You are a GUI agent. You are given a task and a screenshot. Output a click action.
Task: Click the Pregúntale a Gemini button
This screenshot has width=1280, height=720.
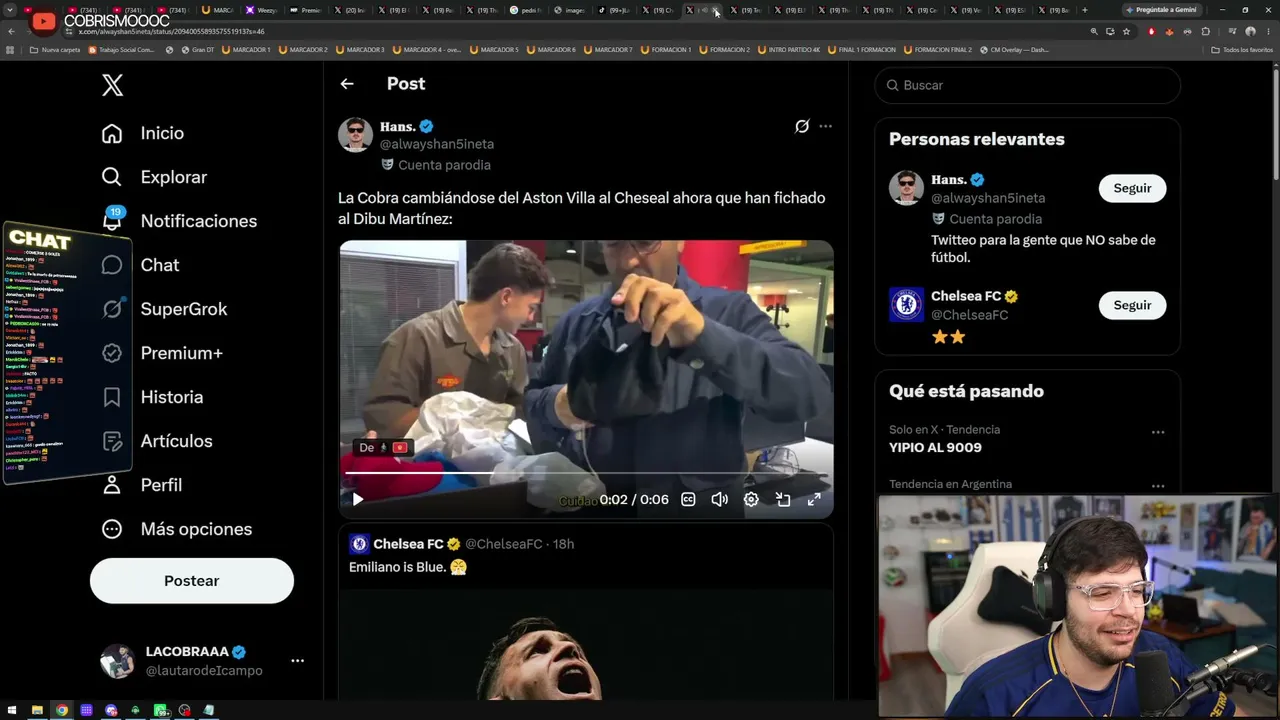1162,10
